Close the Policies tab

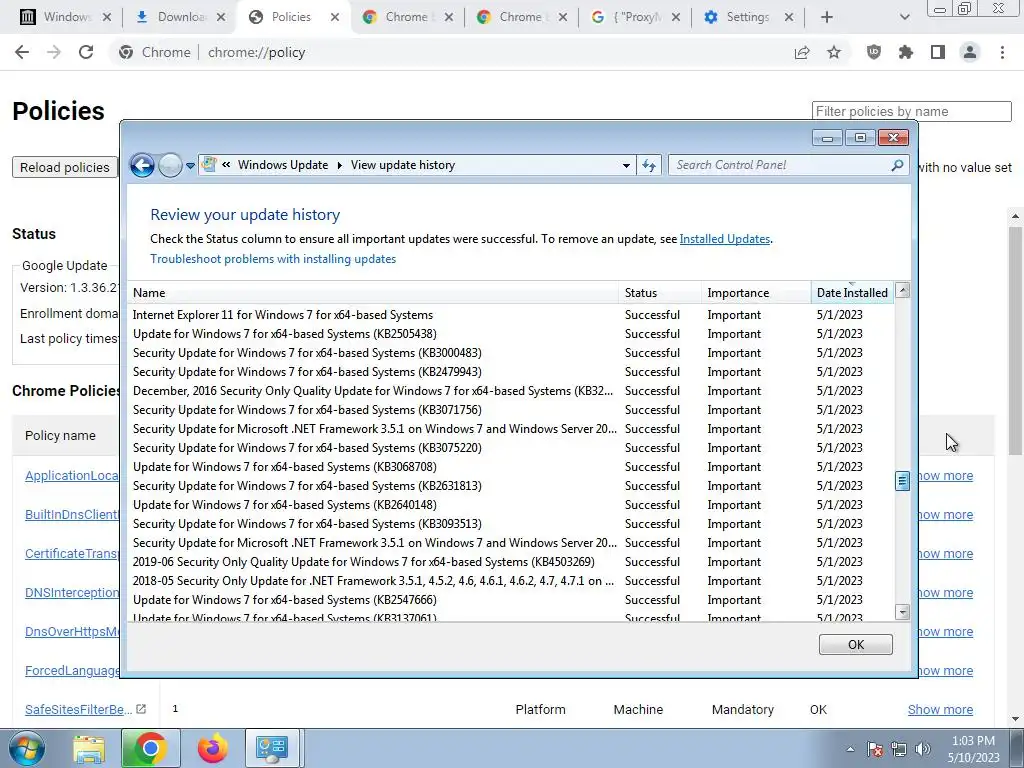pyautogui.click(x=335, y=17)
